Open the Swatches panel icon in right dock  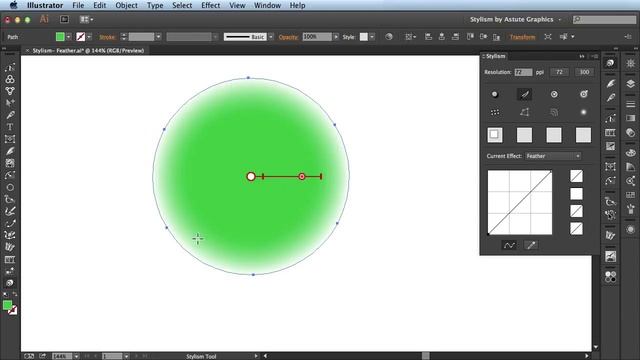[x=631, y=194]
